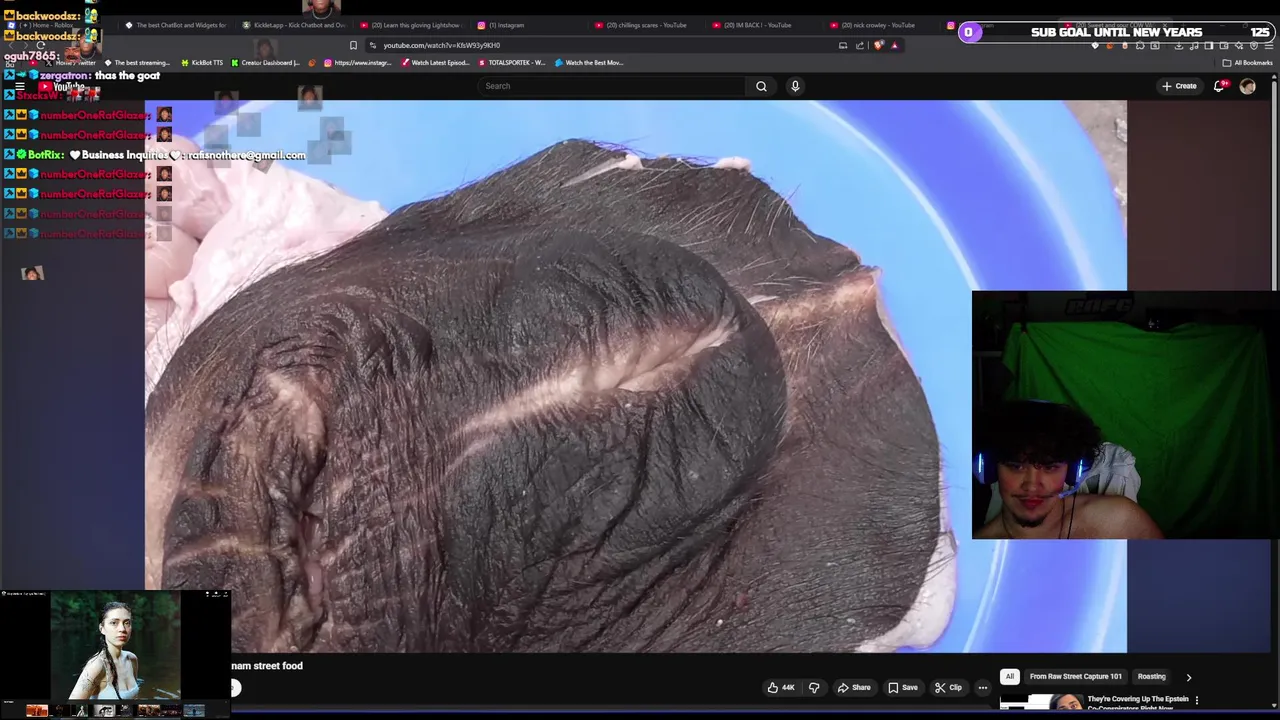This screenshot has height=720, width=1280.
Task: Open the TOTALSPORTEK bookmark
Action: click(x=512, y=63)
